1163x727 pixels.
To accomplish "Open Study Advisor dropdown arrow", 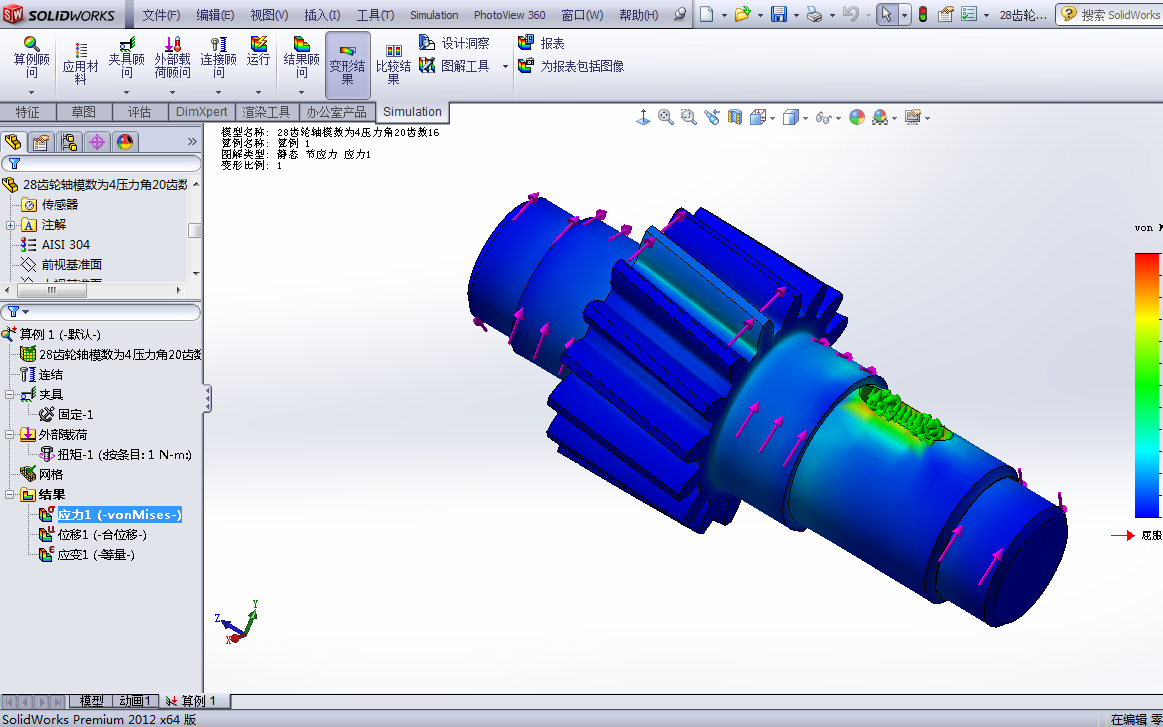I will pyautogui.click(x=31, y=93).
